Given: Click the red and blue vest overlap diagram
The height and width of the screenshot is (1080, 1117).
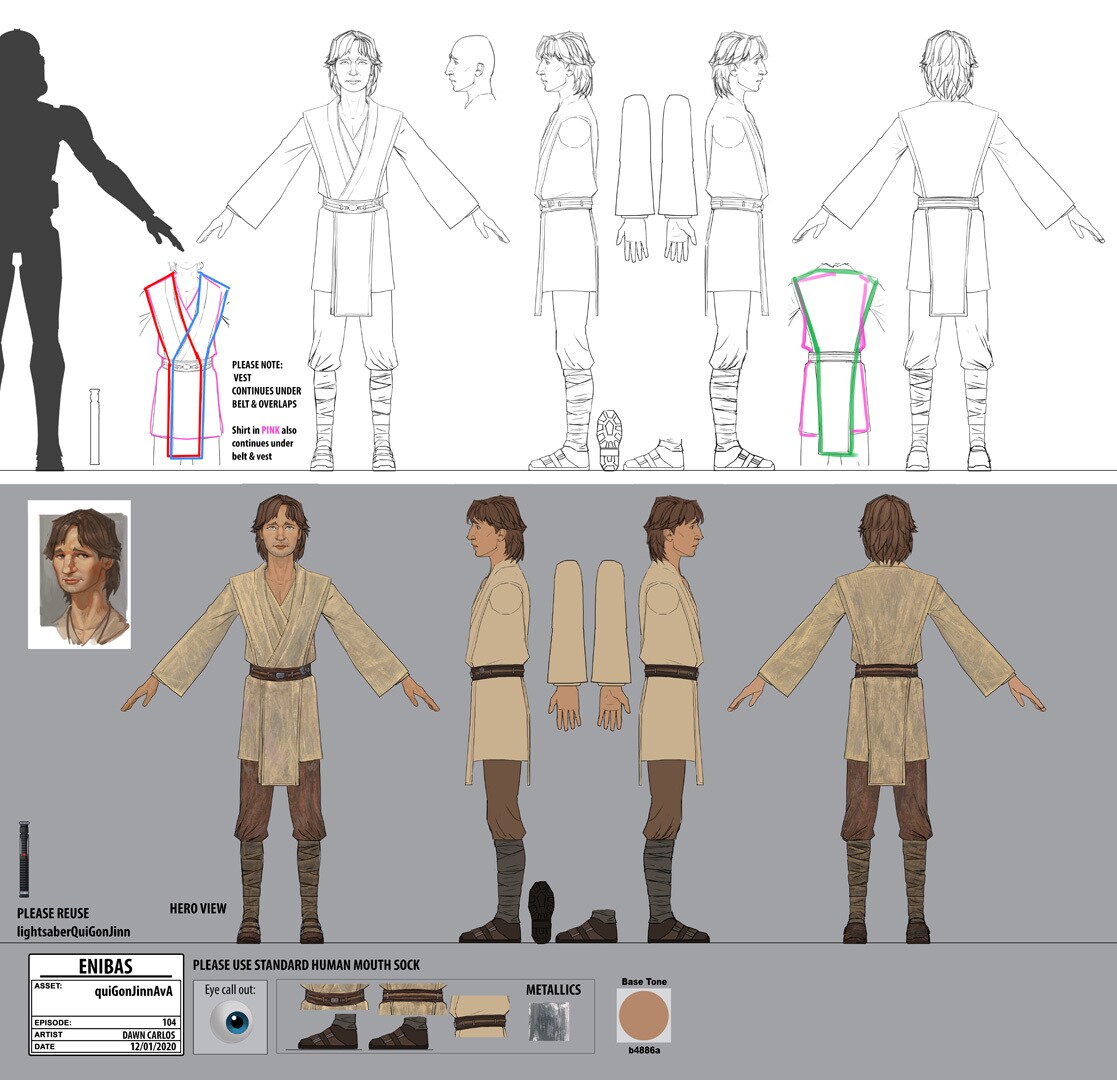Looking at the screenshot, I should point(187,362).
